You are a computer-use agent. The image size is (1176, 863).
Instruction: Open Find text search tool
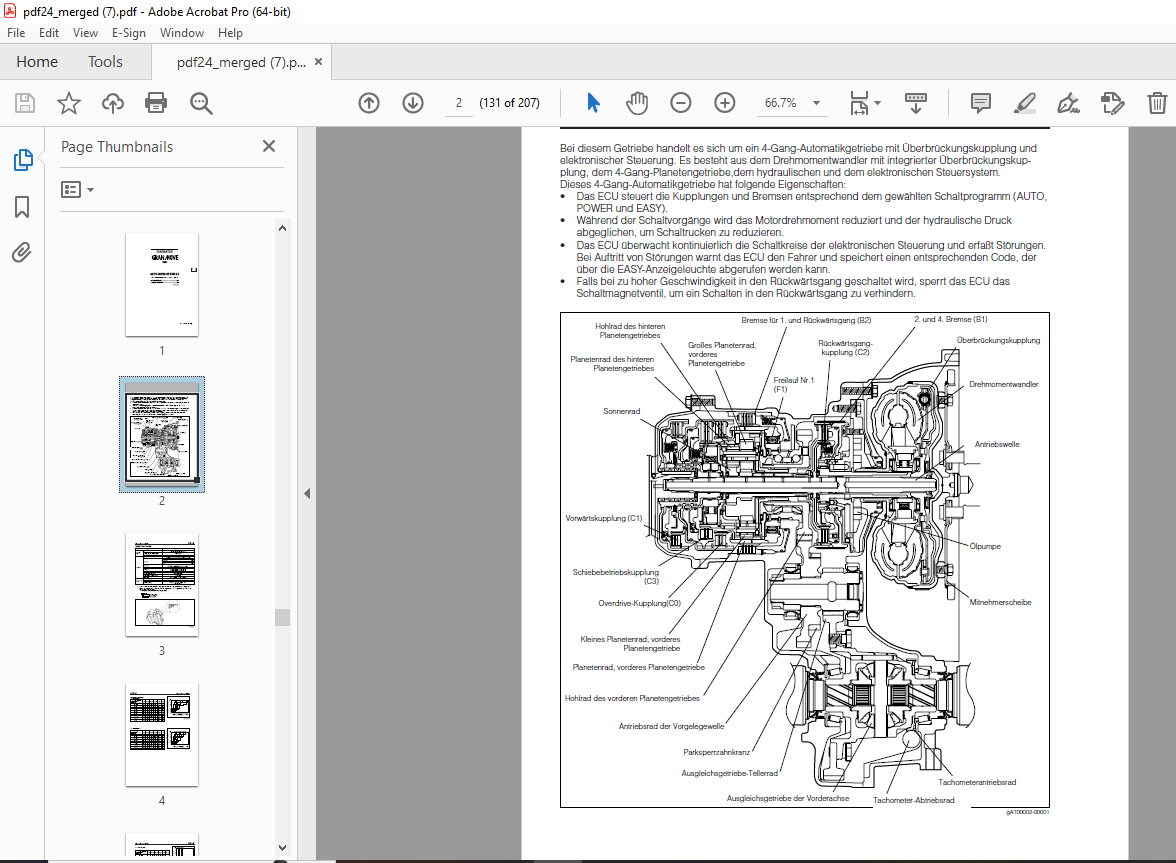click(x=201, y=103)
